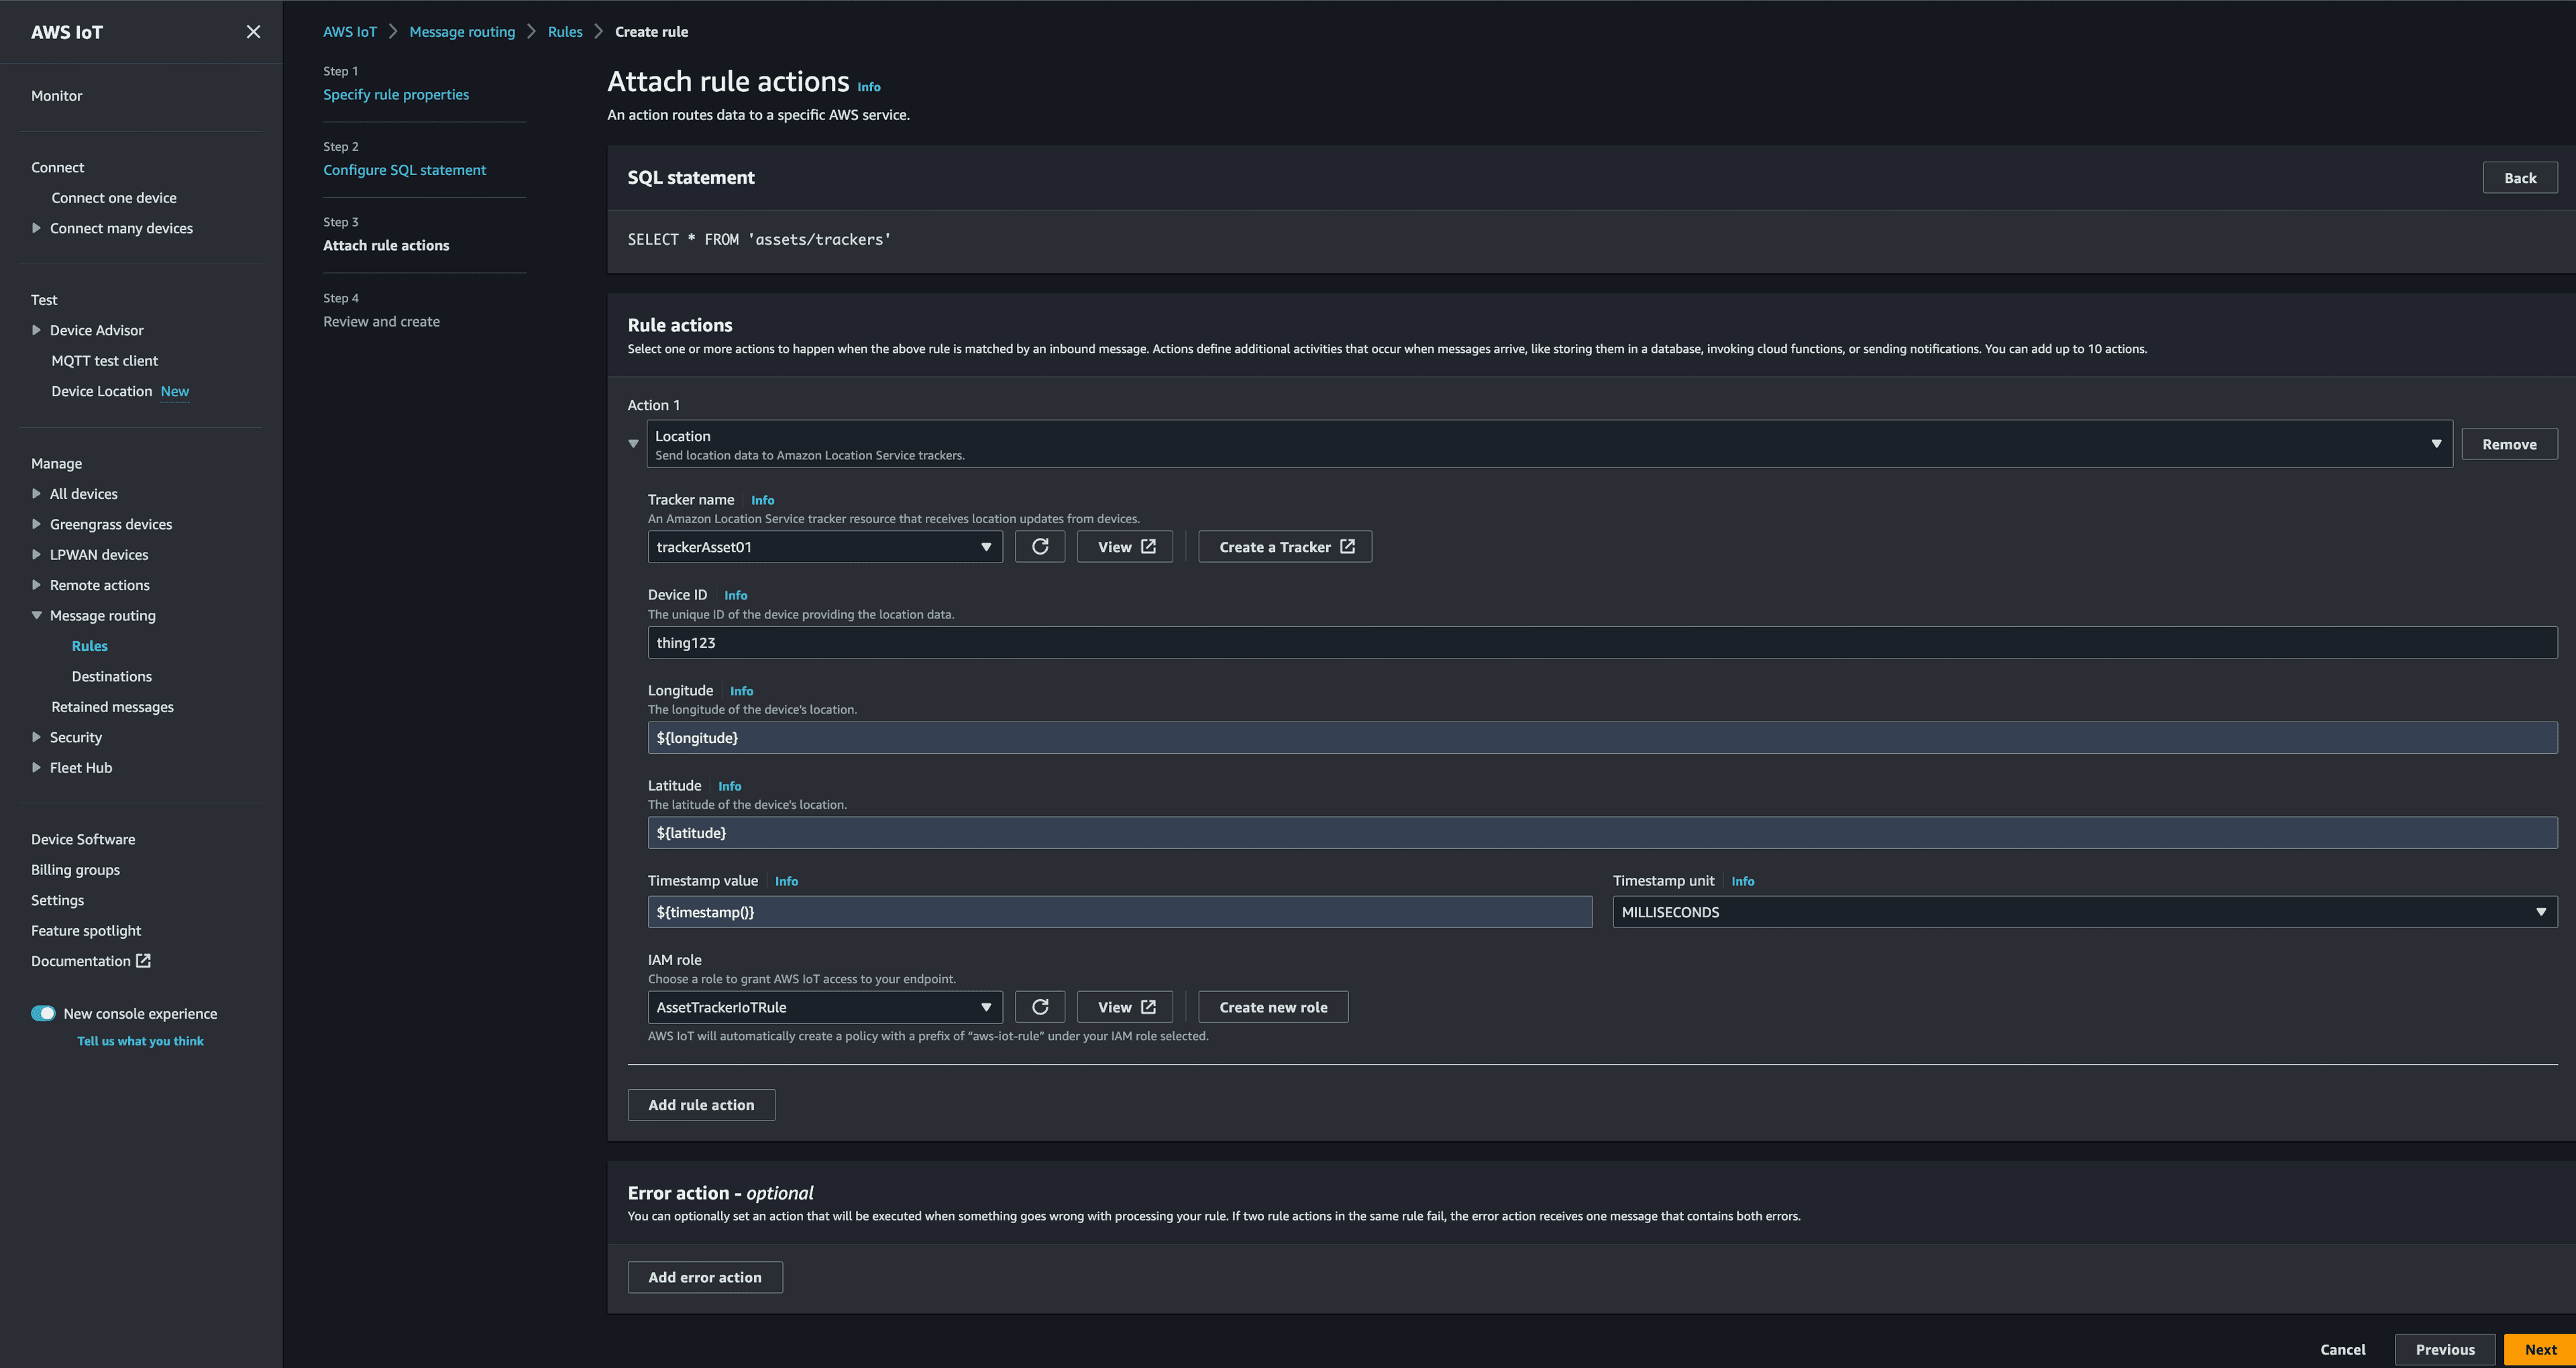Expand the Remote actions section

[37, 585]
